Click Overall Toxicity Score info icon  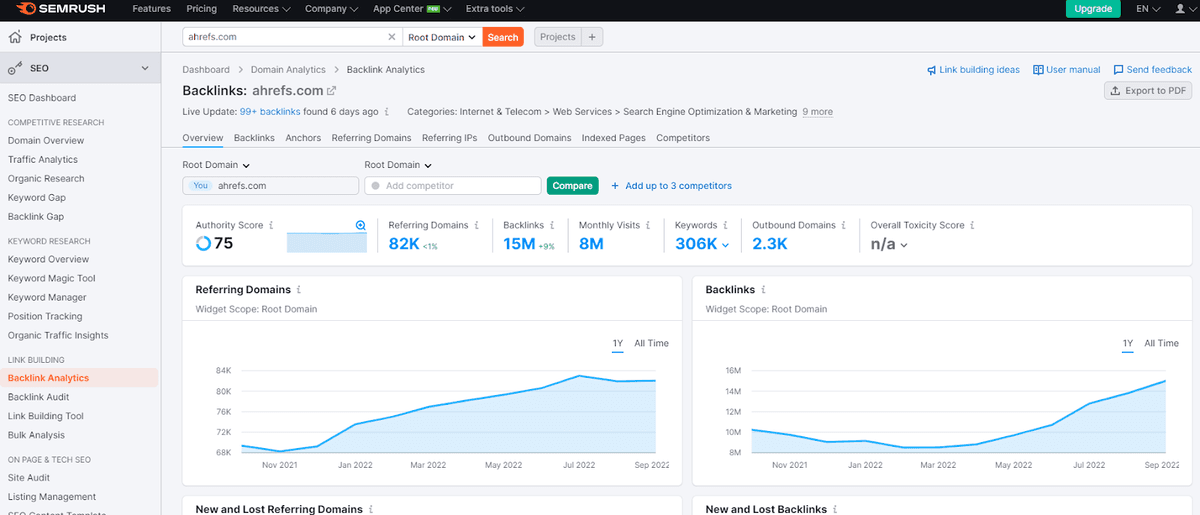[972, 225]
